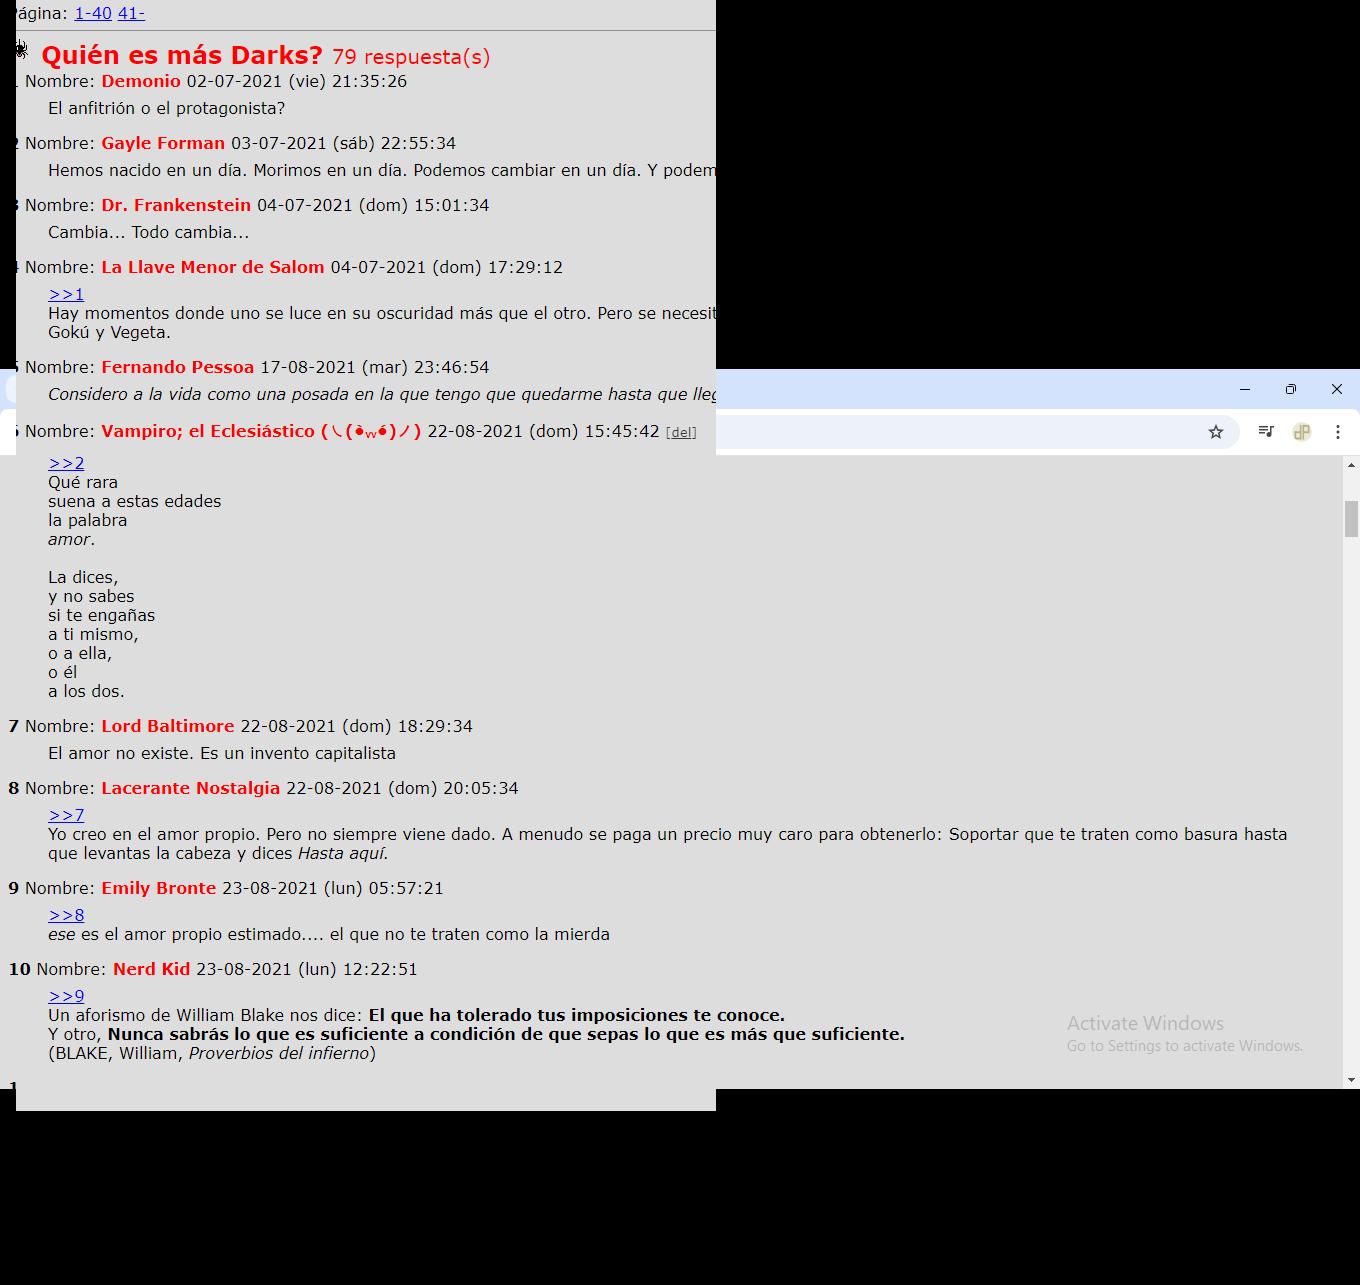The image size is (1360, 1285).
Task: Bookmark this page with the star icon
Action: [1216, 432]
